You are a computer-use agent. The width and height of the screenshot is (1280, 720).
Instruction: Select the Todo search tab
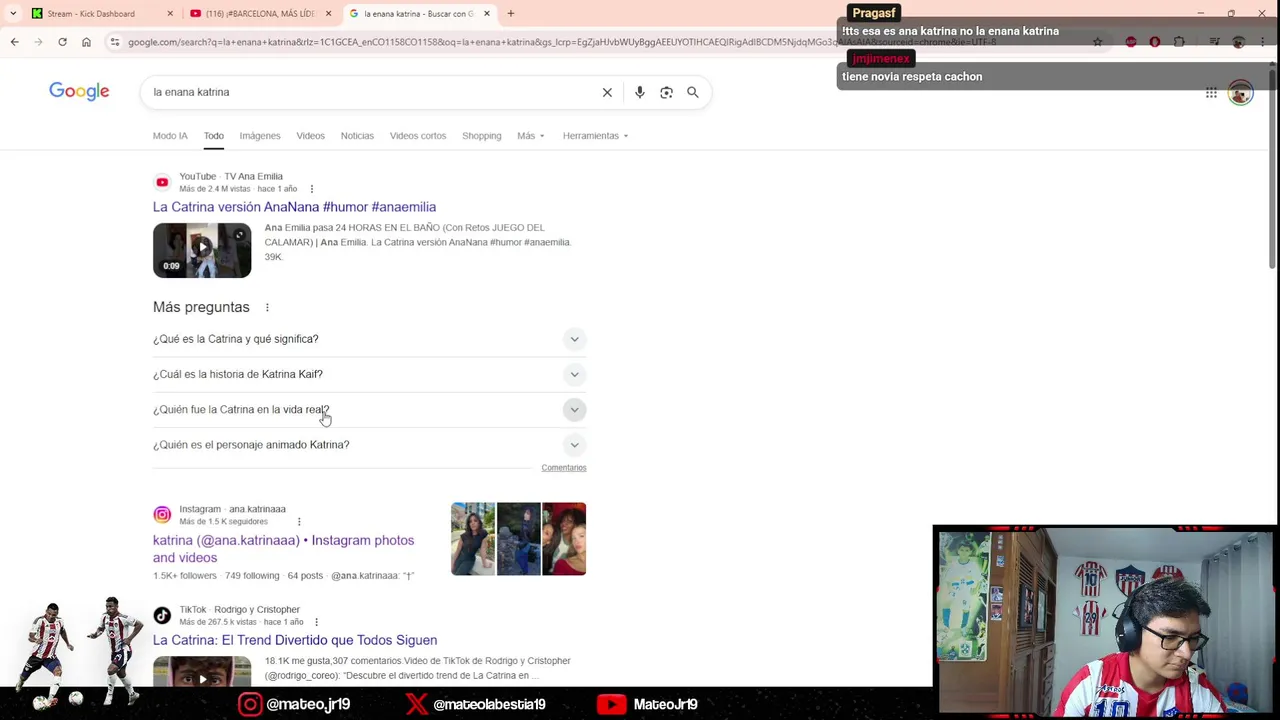point(214,136)
